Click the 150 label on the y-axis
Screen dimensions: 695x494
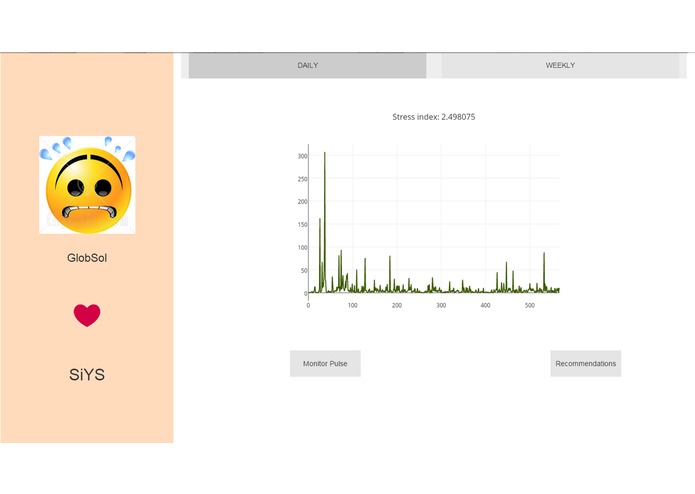tap(302, 225)
